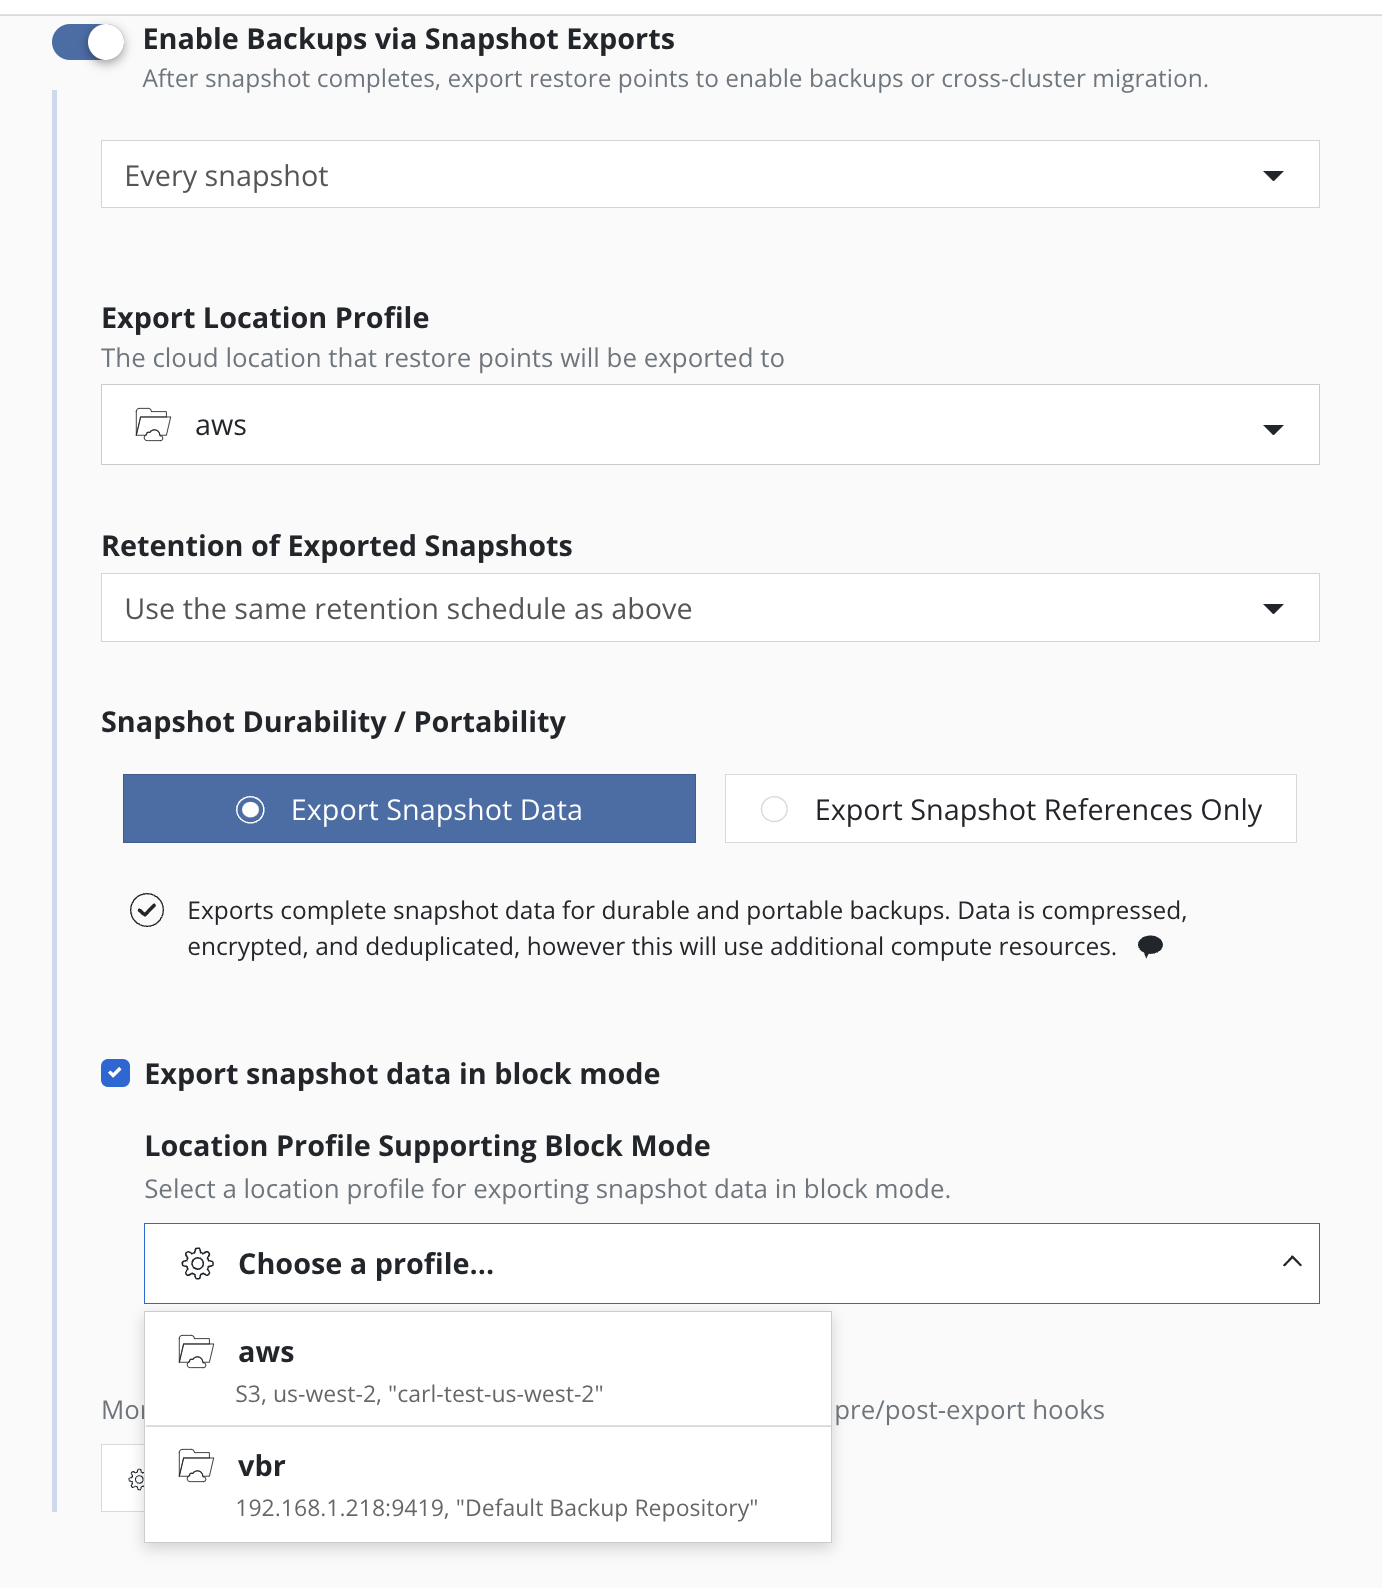
Task: Click the Choose a profile placeholder text
Action: pos(366,1264)
